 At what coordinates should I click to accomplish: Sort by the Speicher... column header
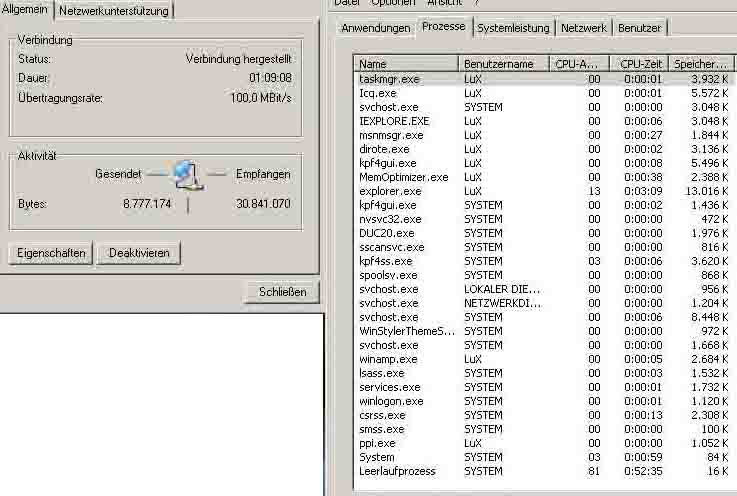tap(701, 63)
